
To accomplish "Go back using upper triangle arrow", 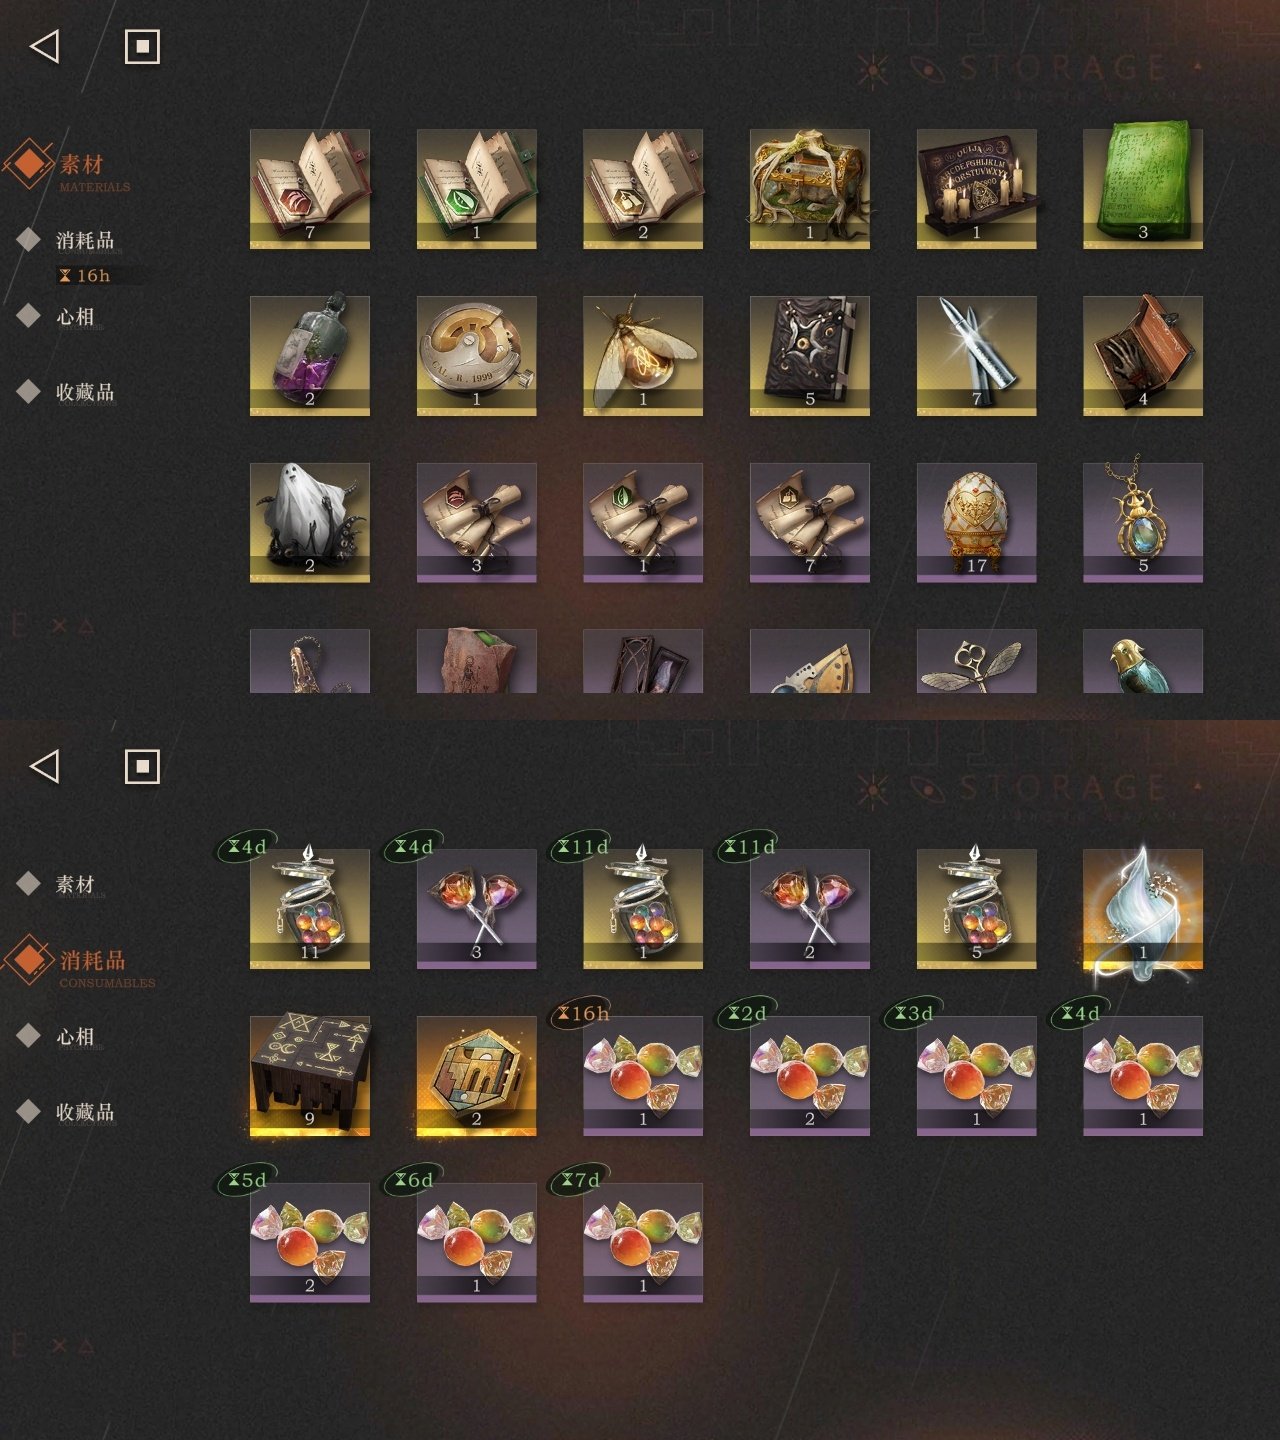I will point(45,46).
